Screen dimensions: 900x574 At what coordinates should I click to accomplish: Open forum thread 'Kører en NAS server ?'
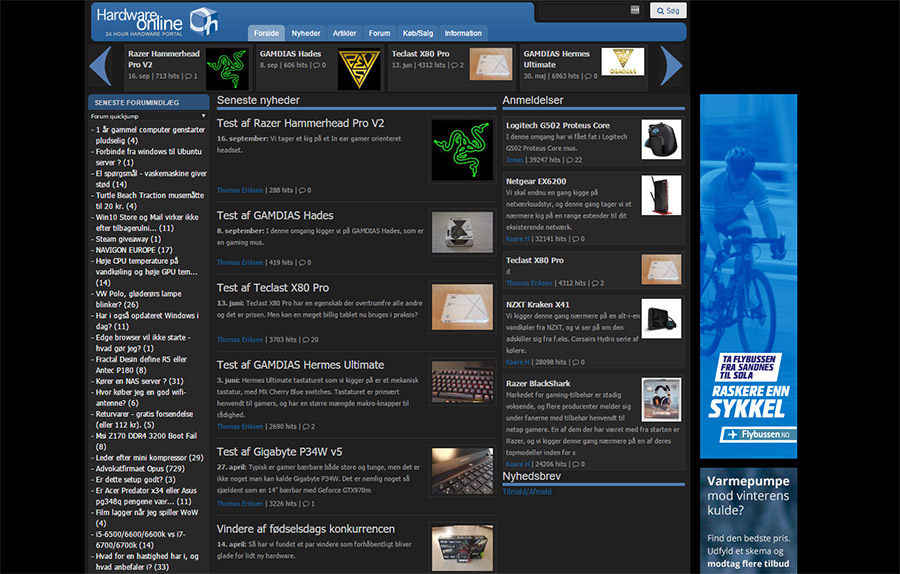tap(139, 381)
